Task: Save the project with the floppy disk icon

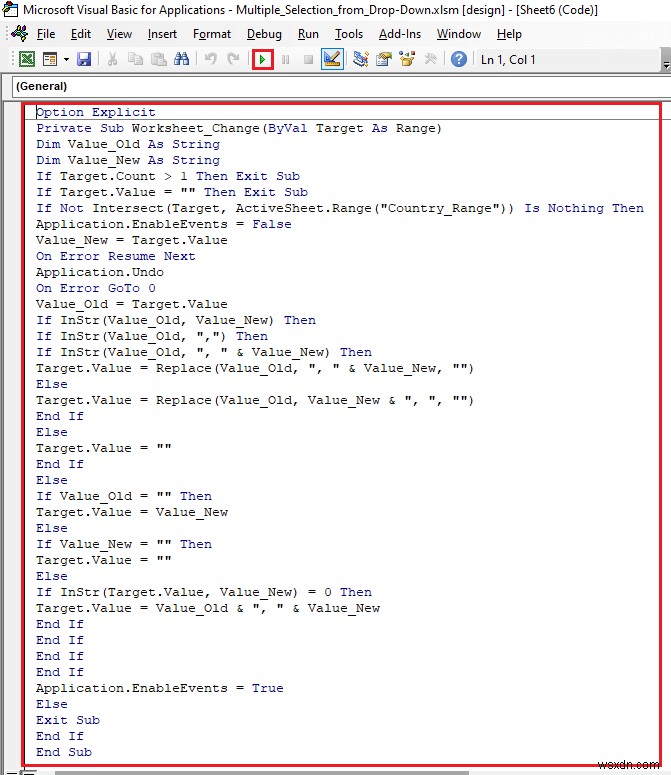Action: [84, 60]
